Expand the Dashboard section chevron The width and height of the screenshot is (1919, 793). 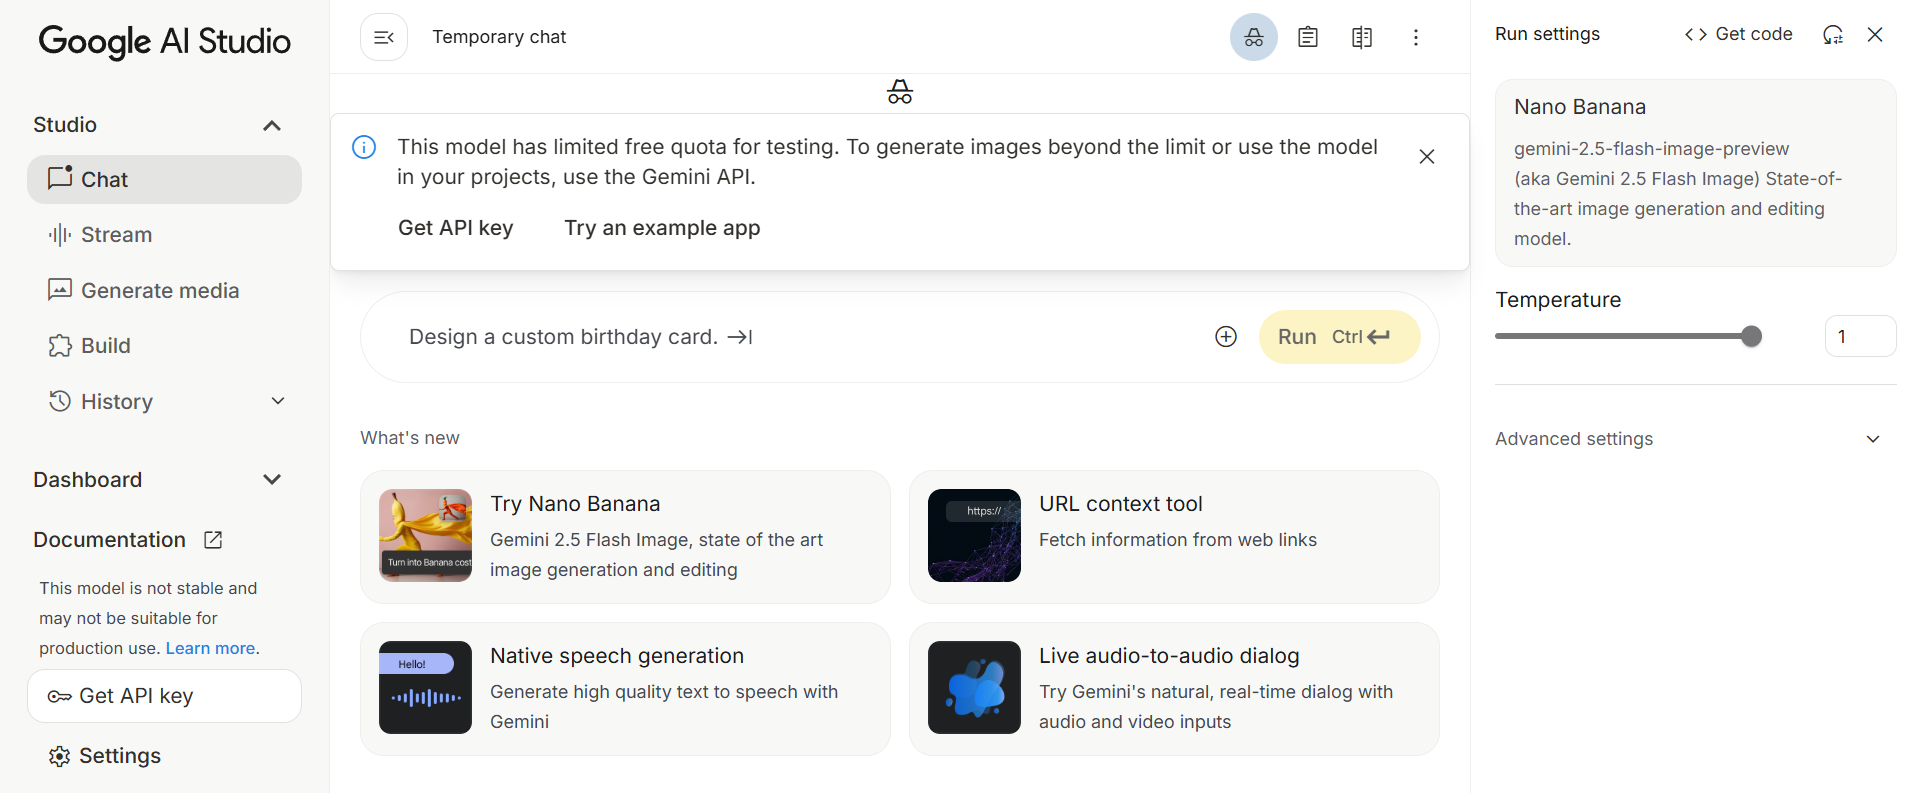[x=272, y=480]
